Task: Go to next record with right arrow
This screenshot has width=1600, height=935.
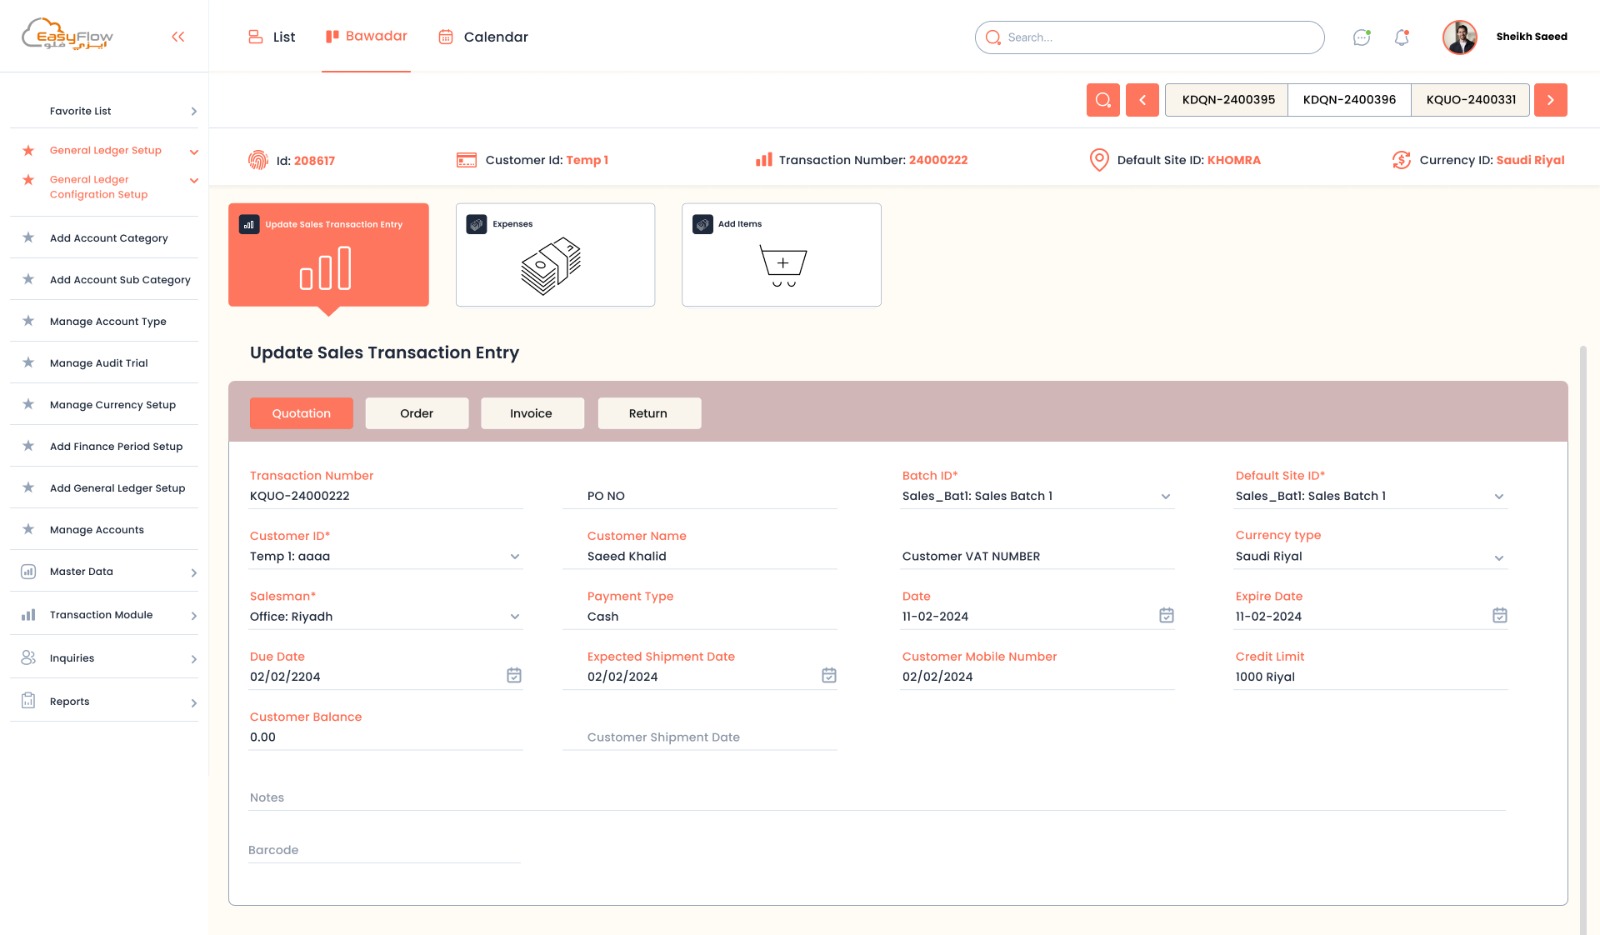Action: pos(1550,100)
